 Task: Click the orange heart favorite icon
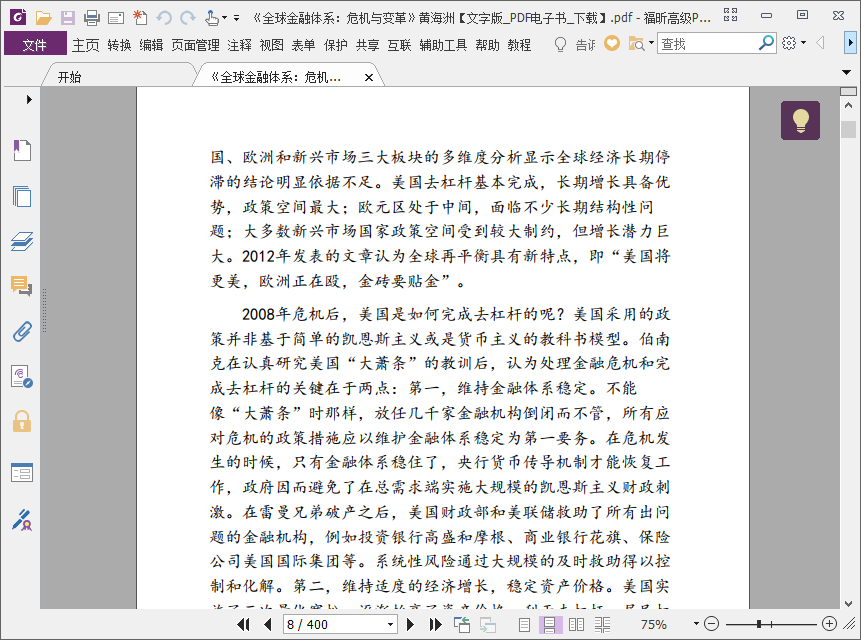tap(612, 43)
